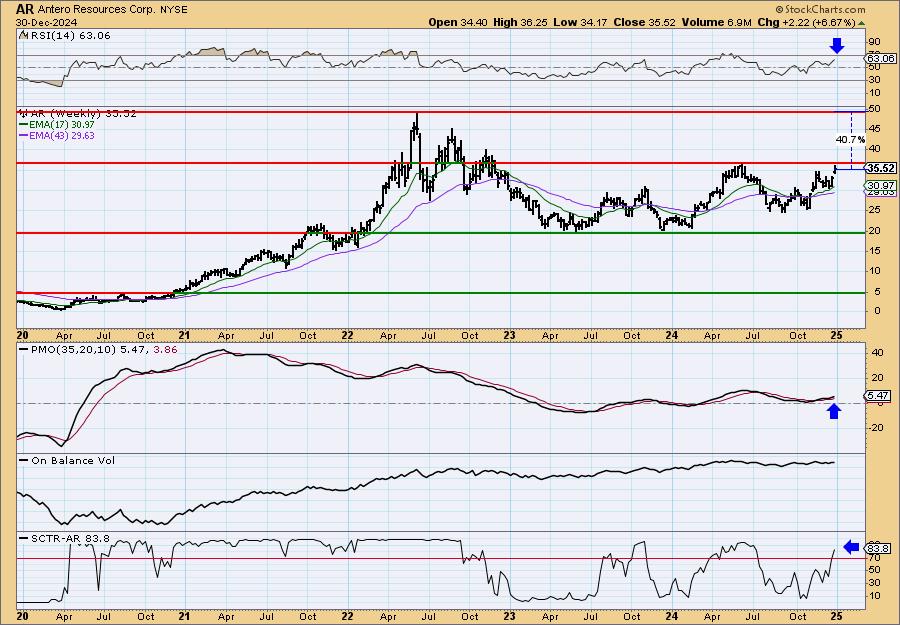Click the 5.47 PMO value tag

point(879,395)
